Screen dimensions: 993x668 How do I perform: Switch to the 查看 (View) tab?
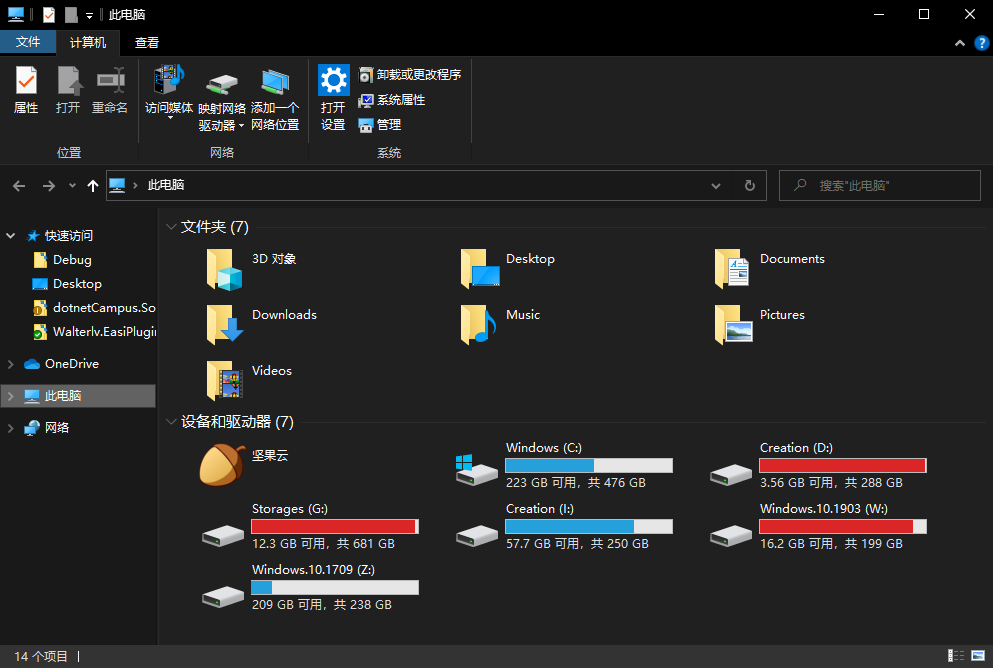147,42
